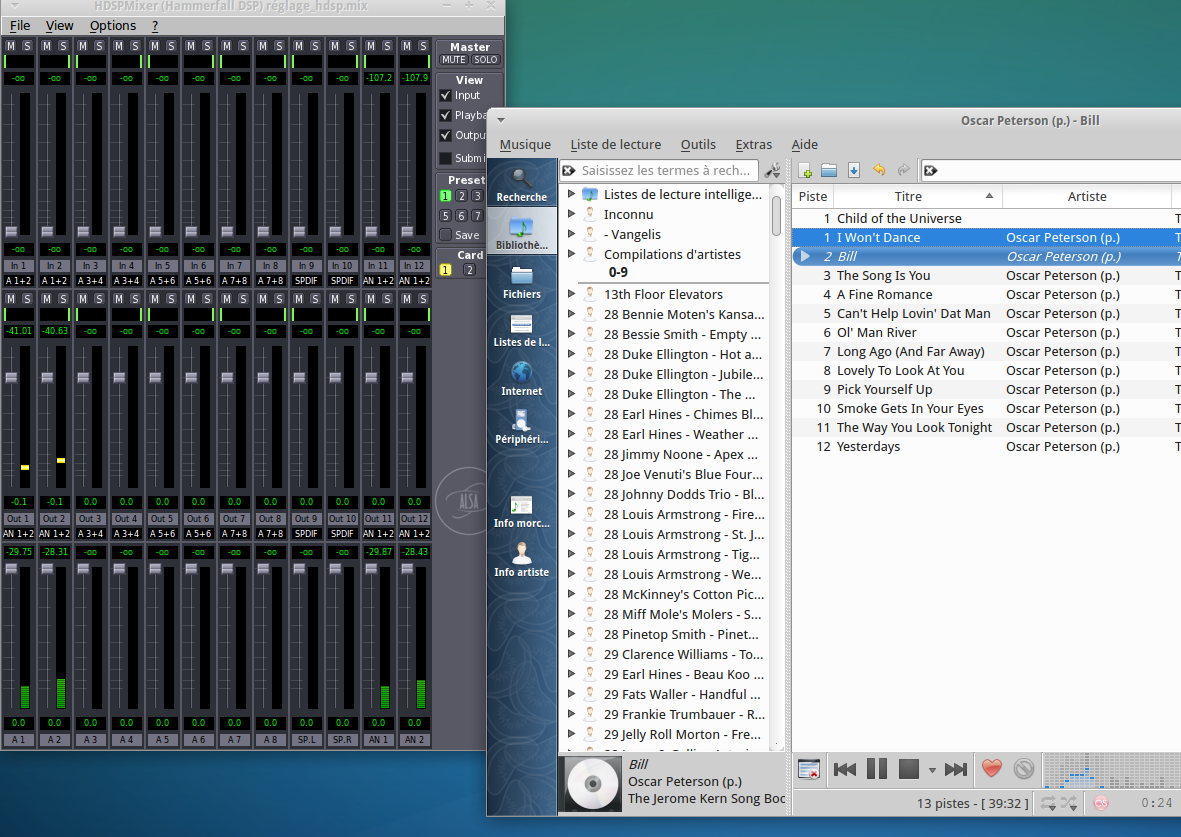This screenshot has height=837, width=1181.
Task: Expand the 13th Floor Elevators entry
Action: [571, 294]
